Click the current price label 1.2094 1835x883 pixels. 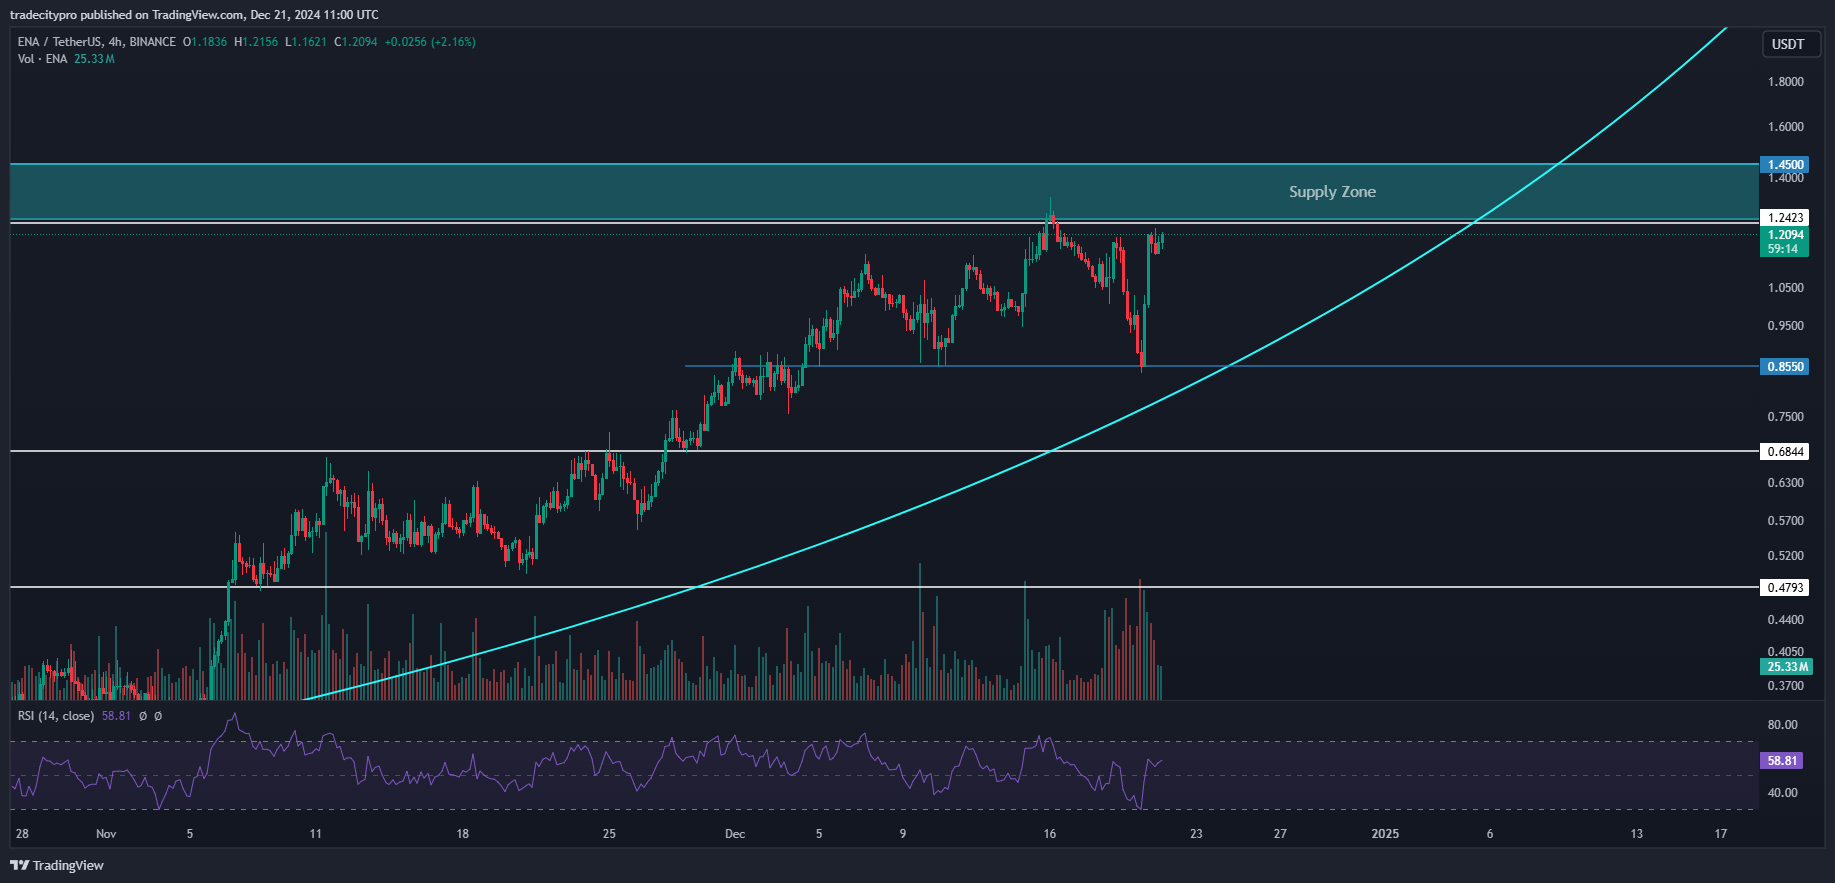(1785, 235)
